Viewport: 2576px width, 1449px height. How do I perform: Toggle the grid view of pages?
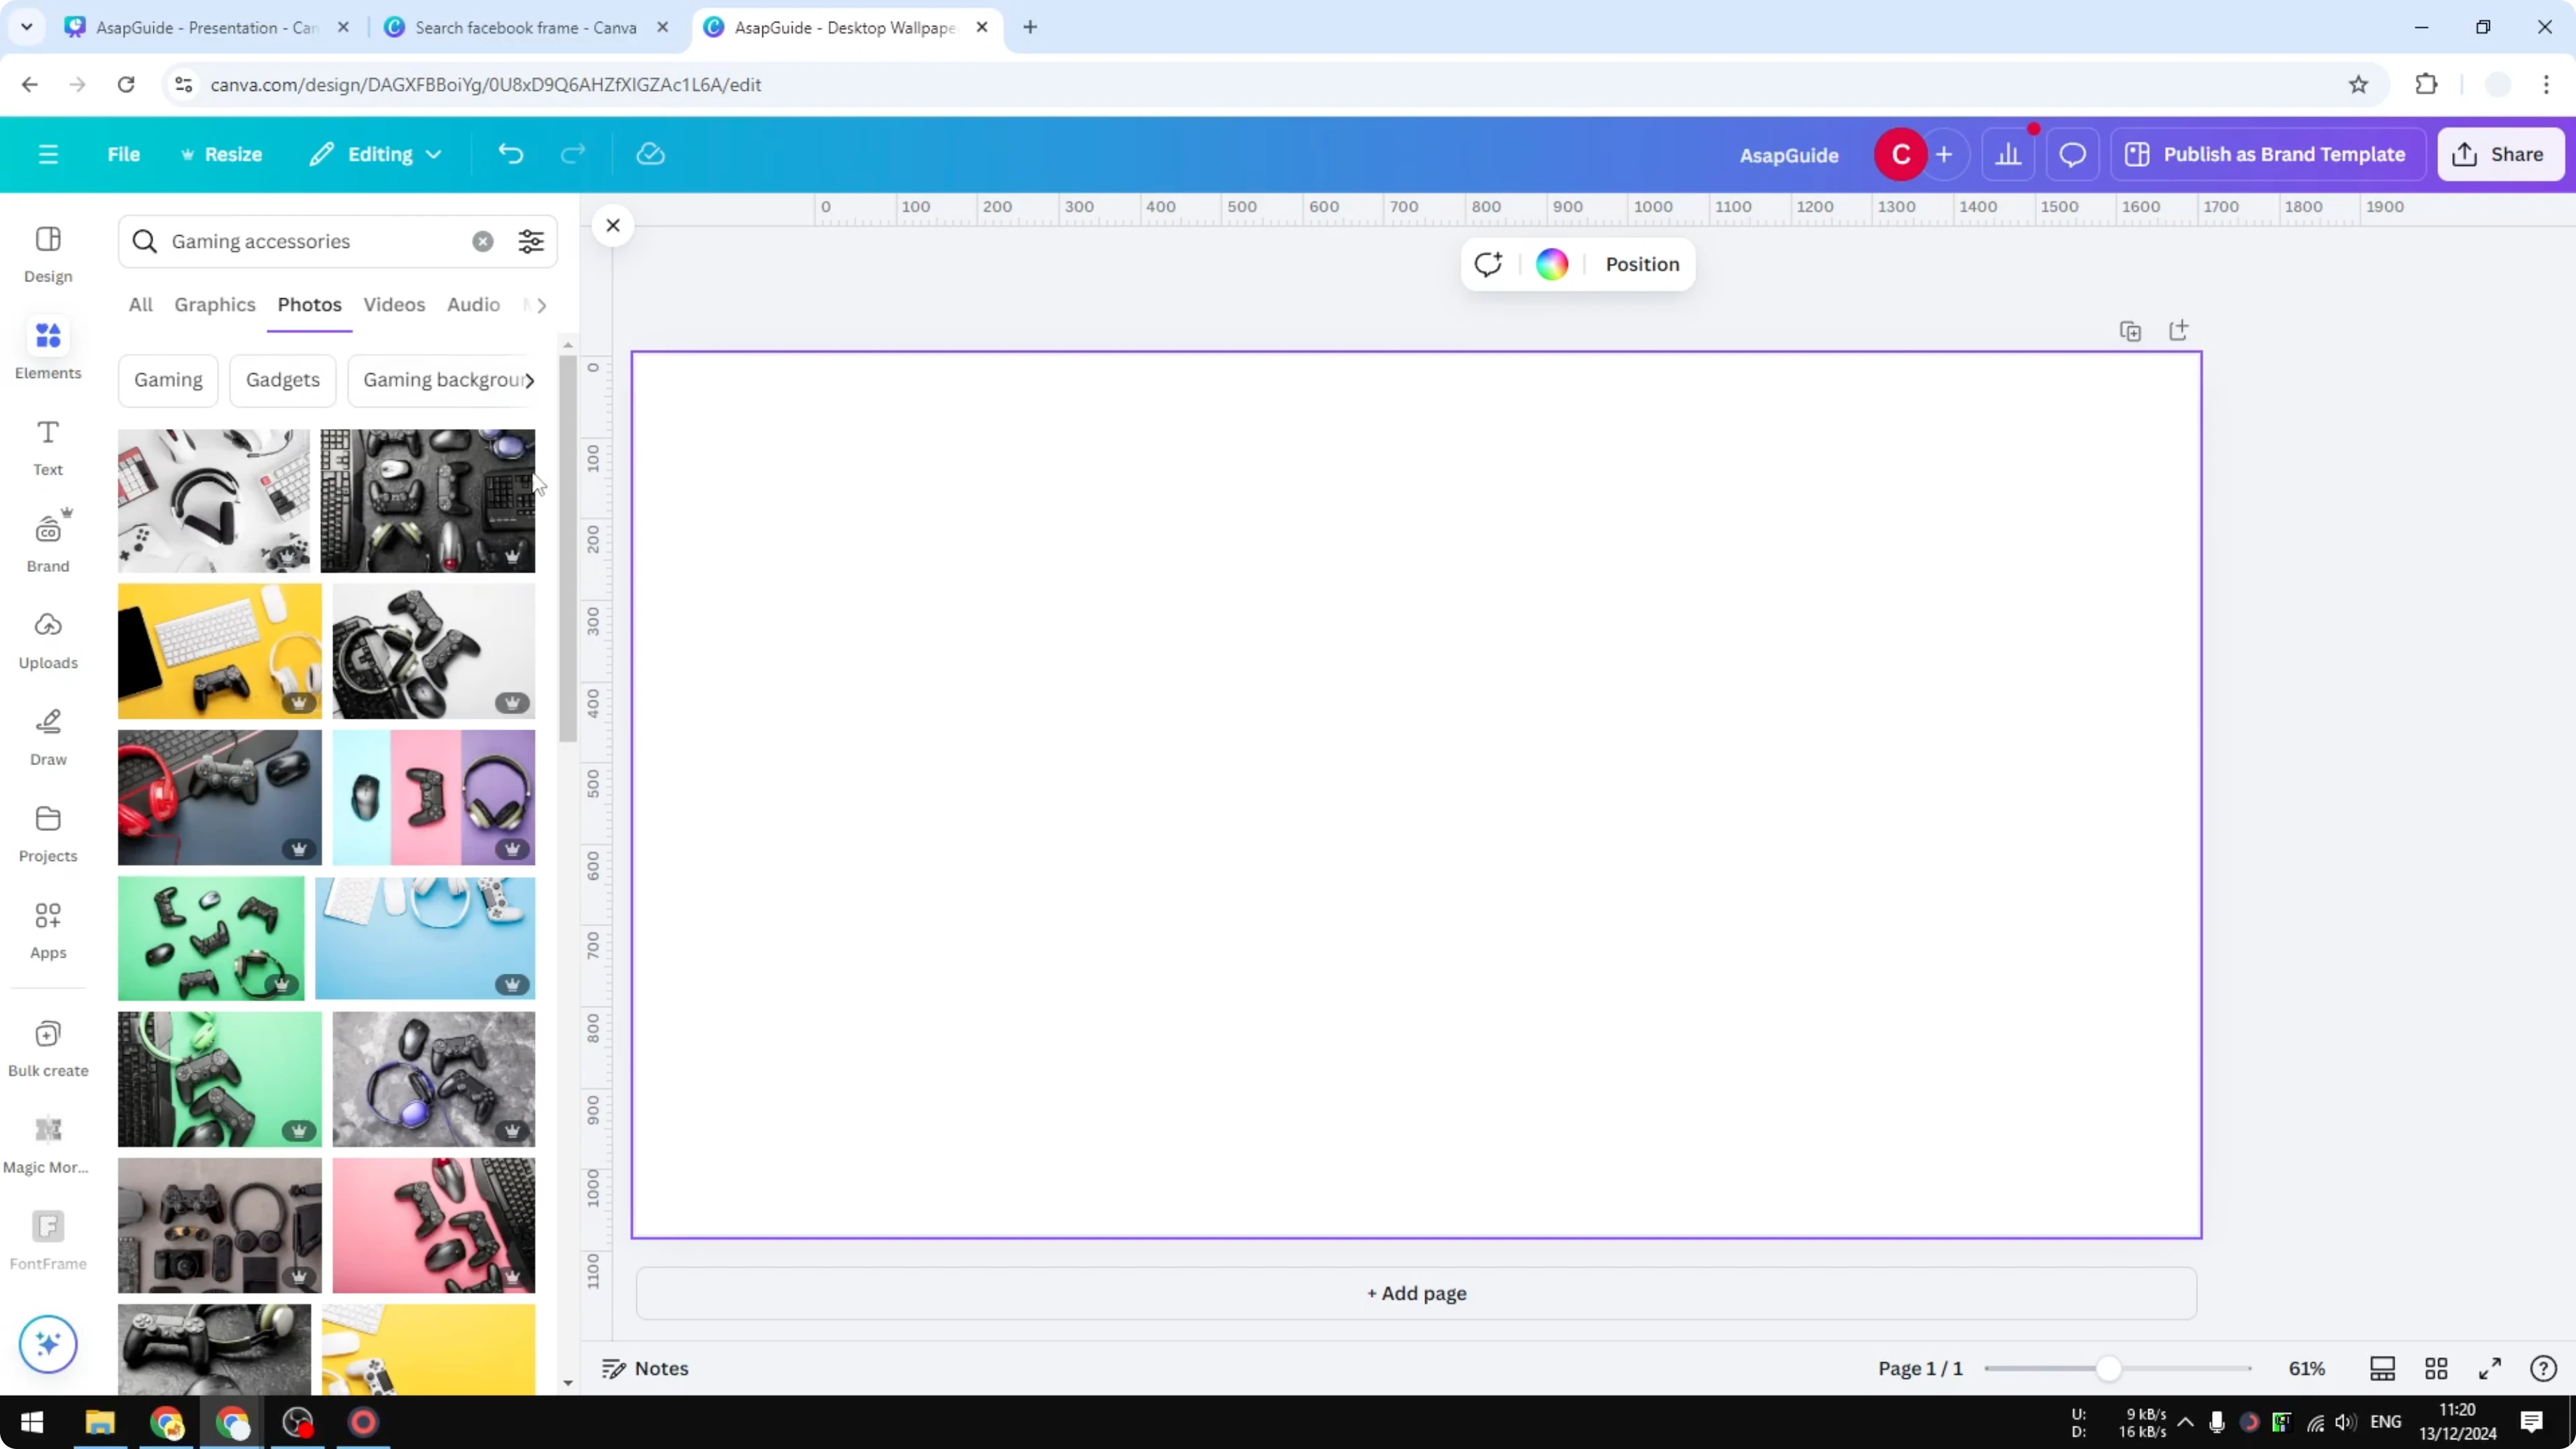(2436, 1368)
